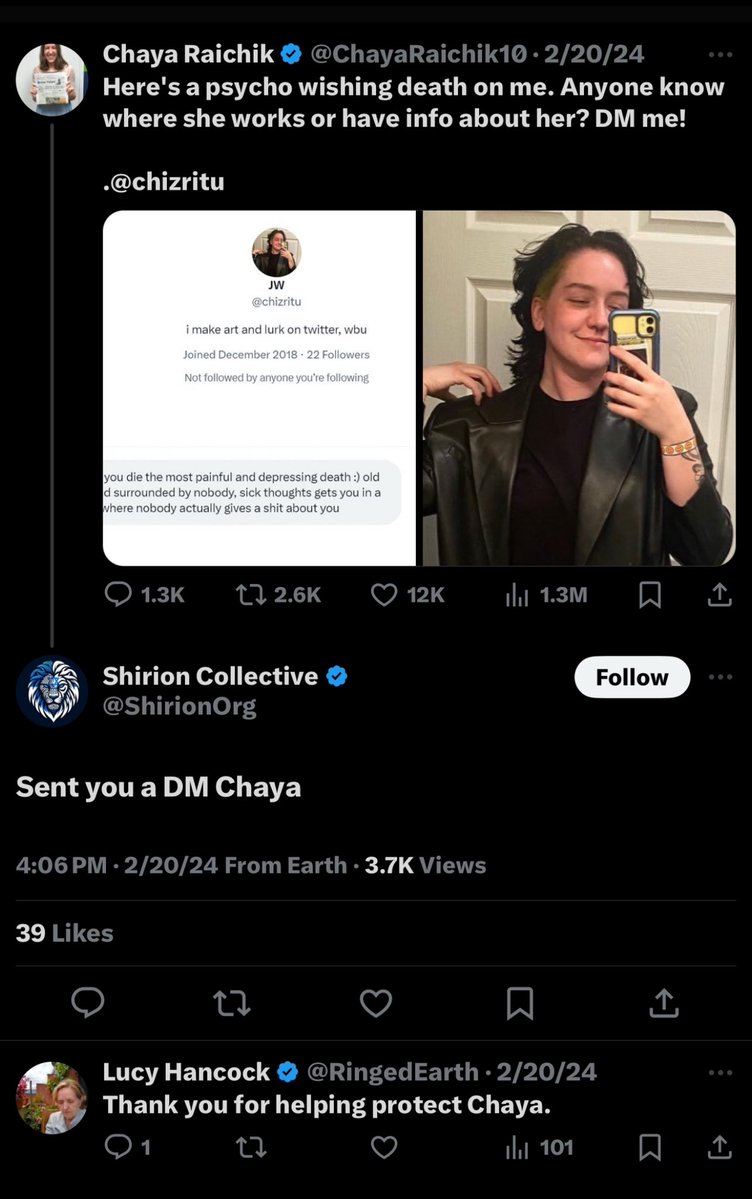Viewport: 752px width, 1199px height.
Task: Reply to Lucy Hancock's comment
Action: [119, 1147]
